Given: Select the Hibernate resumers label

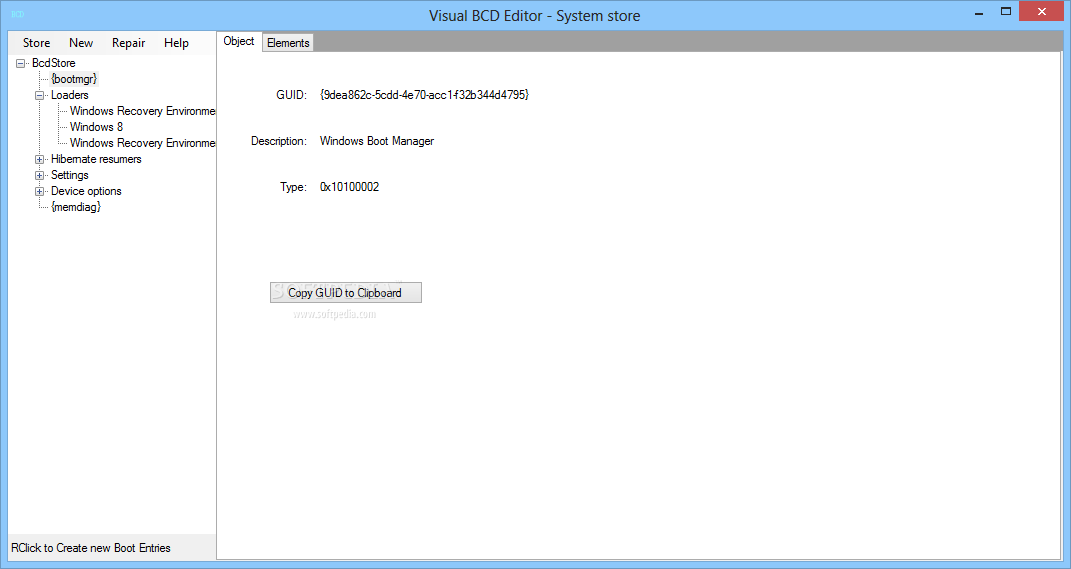Looking at the screenshot, I should click(x=96, y=159).
